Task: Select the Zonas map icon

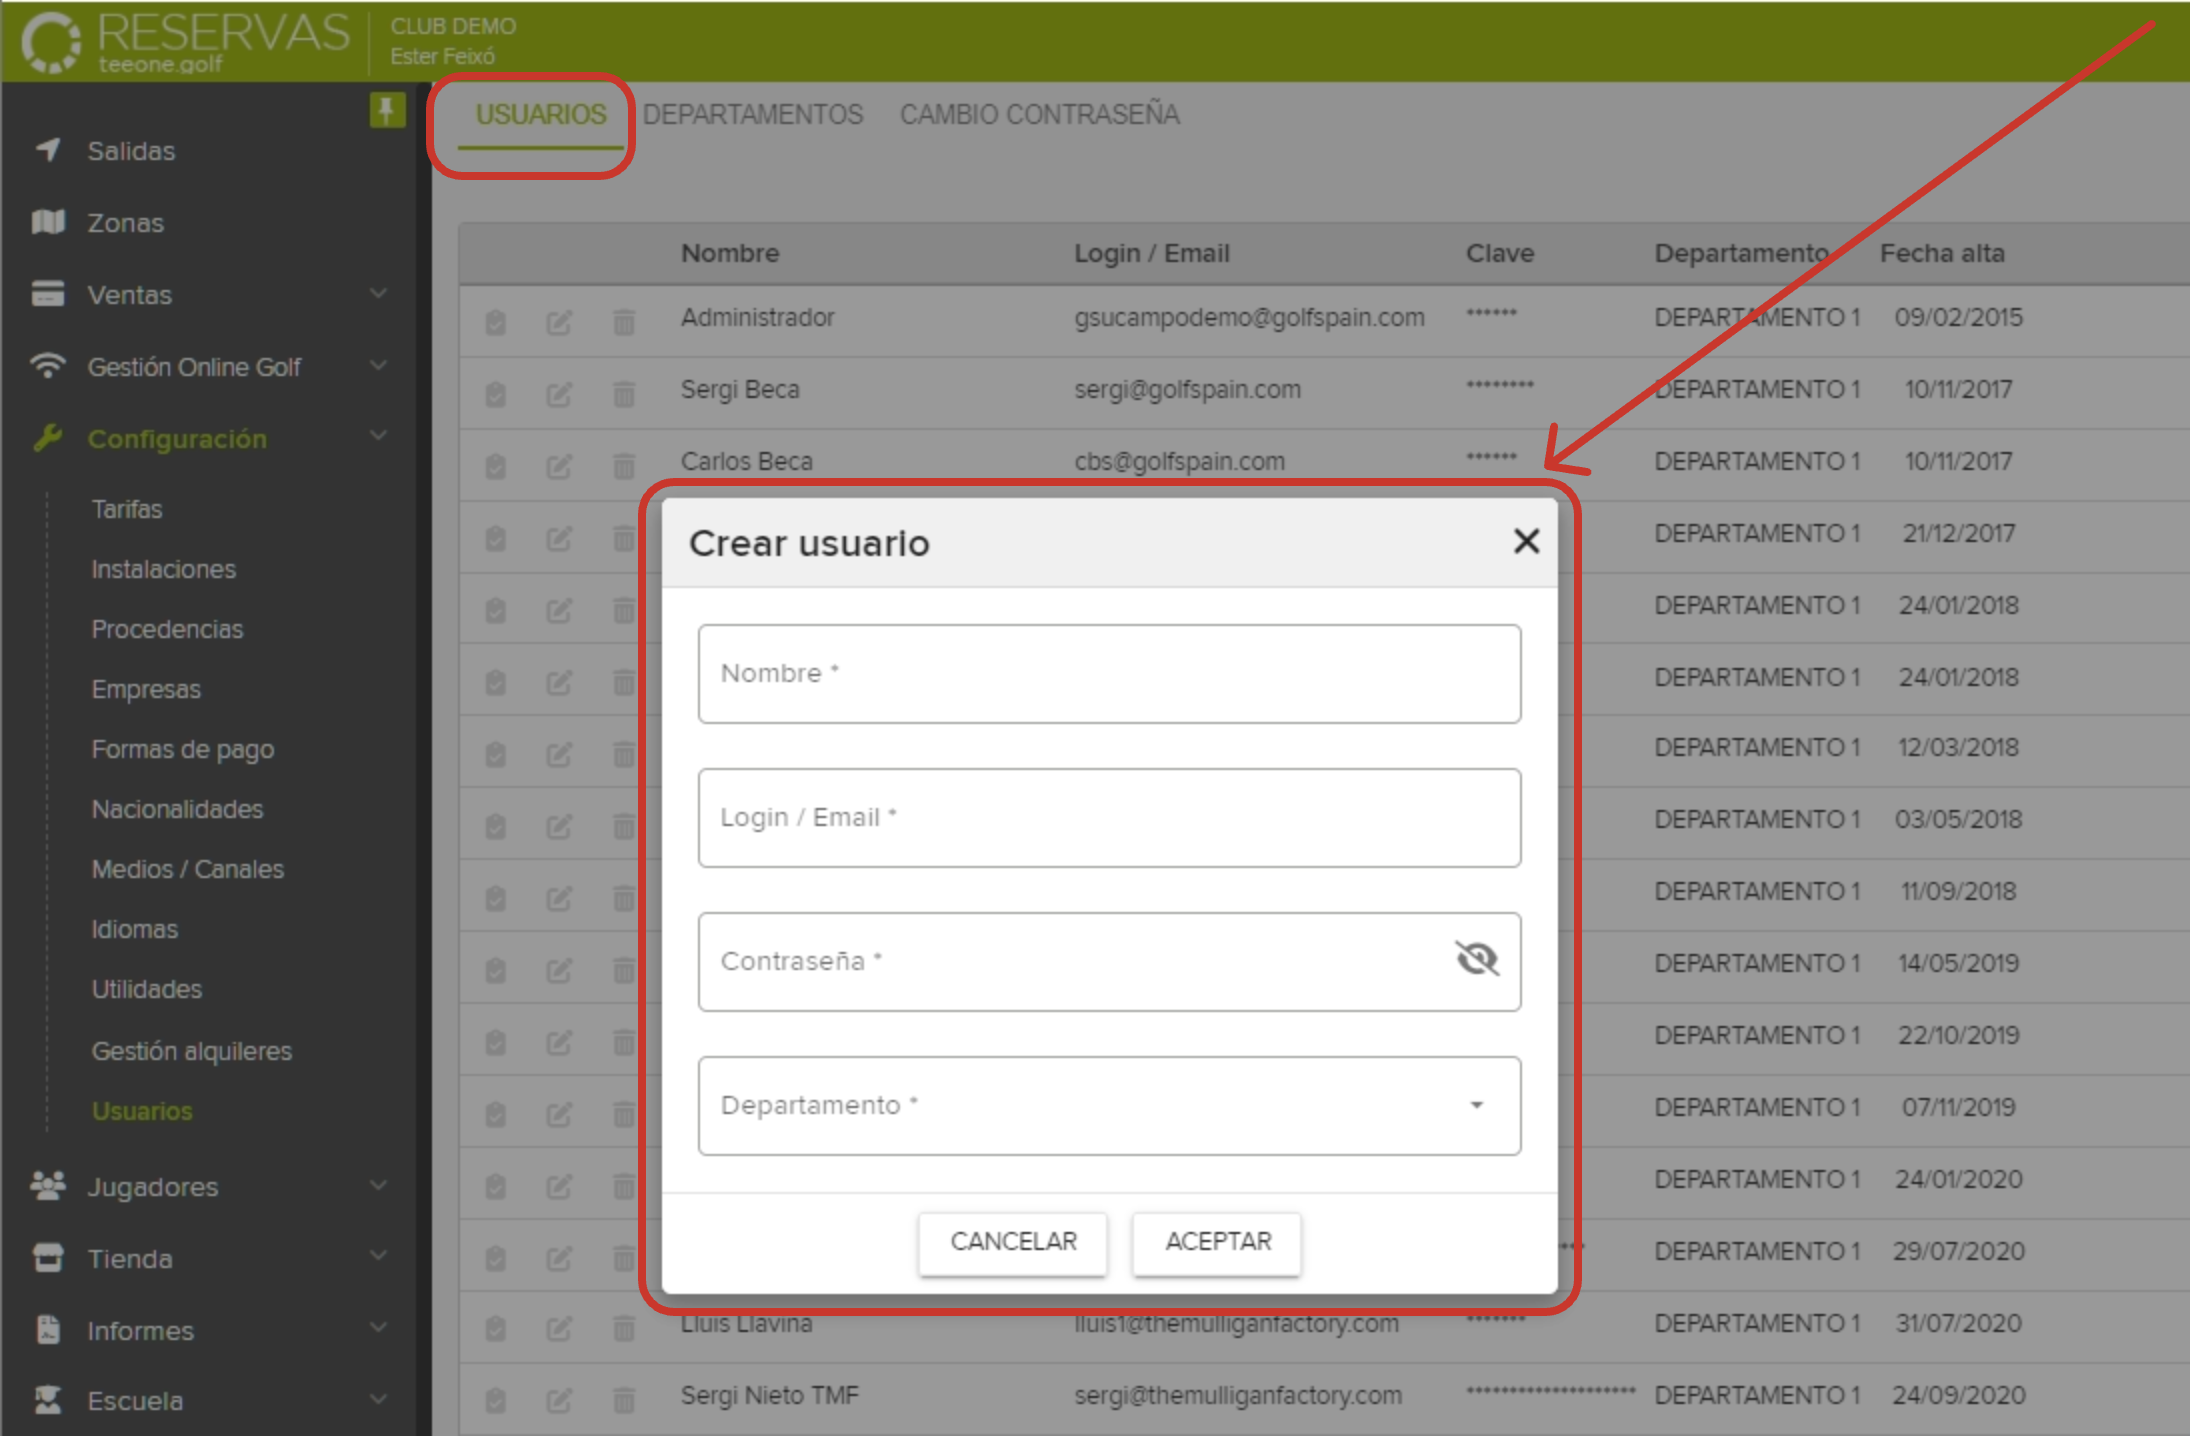Action: (x=49, y=222)
